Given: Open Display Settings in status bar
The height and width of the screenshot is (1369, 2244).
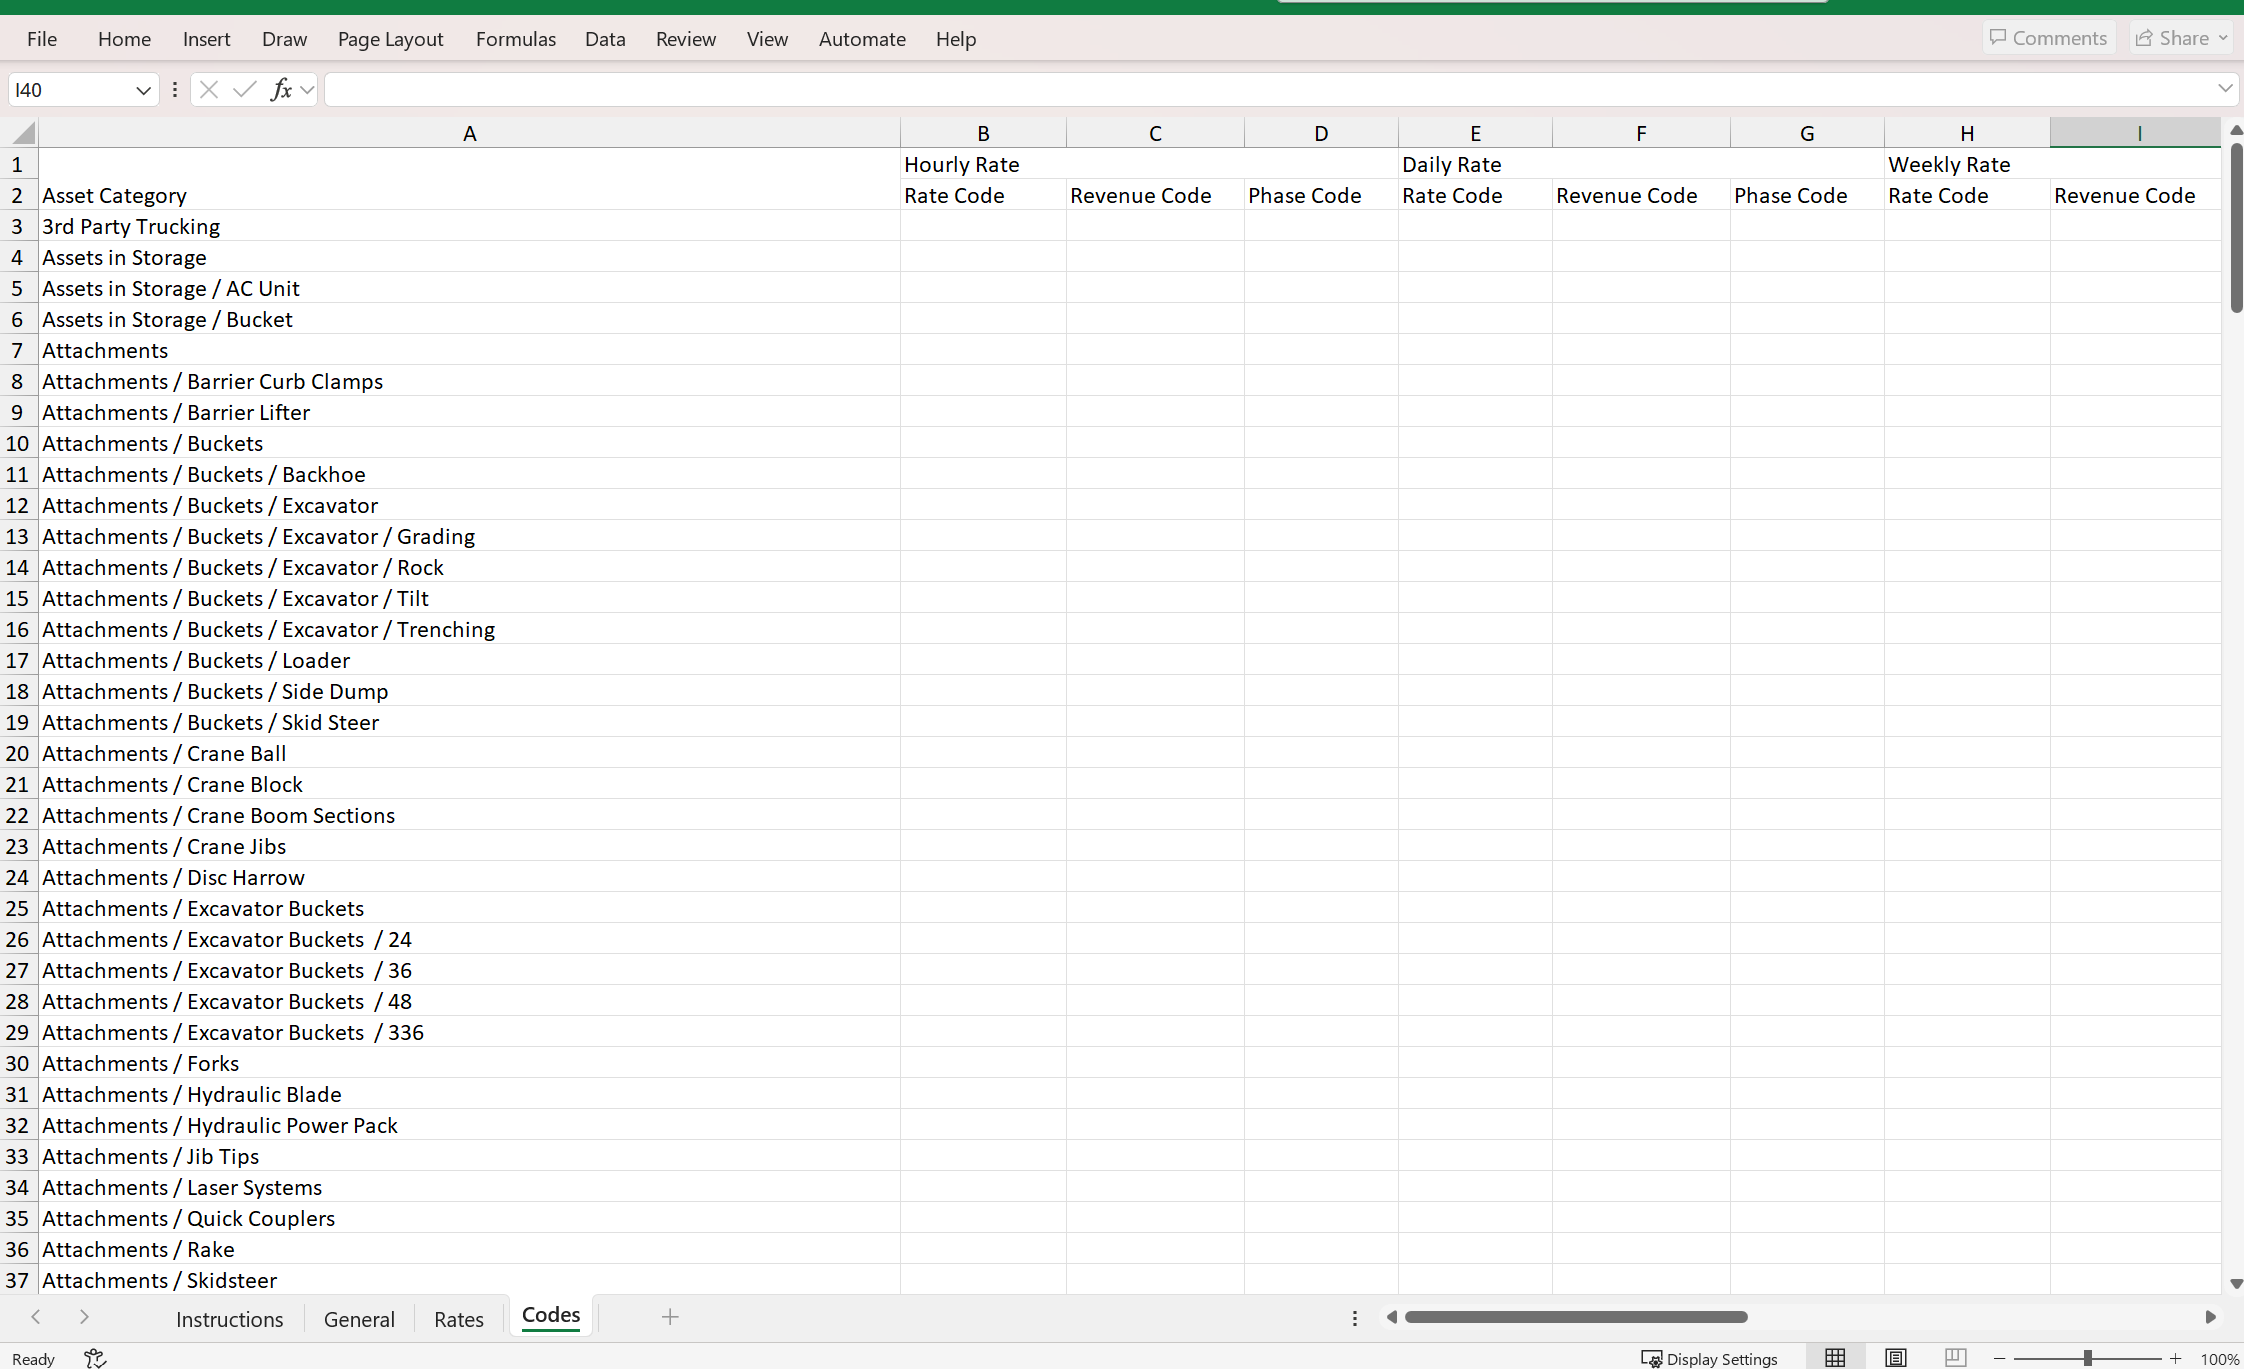Looking at the screenshot, I should point(1709,1358).
